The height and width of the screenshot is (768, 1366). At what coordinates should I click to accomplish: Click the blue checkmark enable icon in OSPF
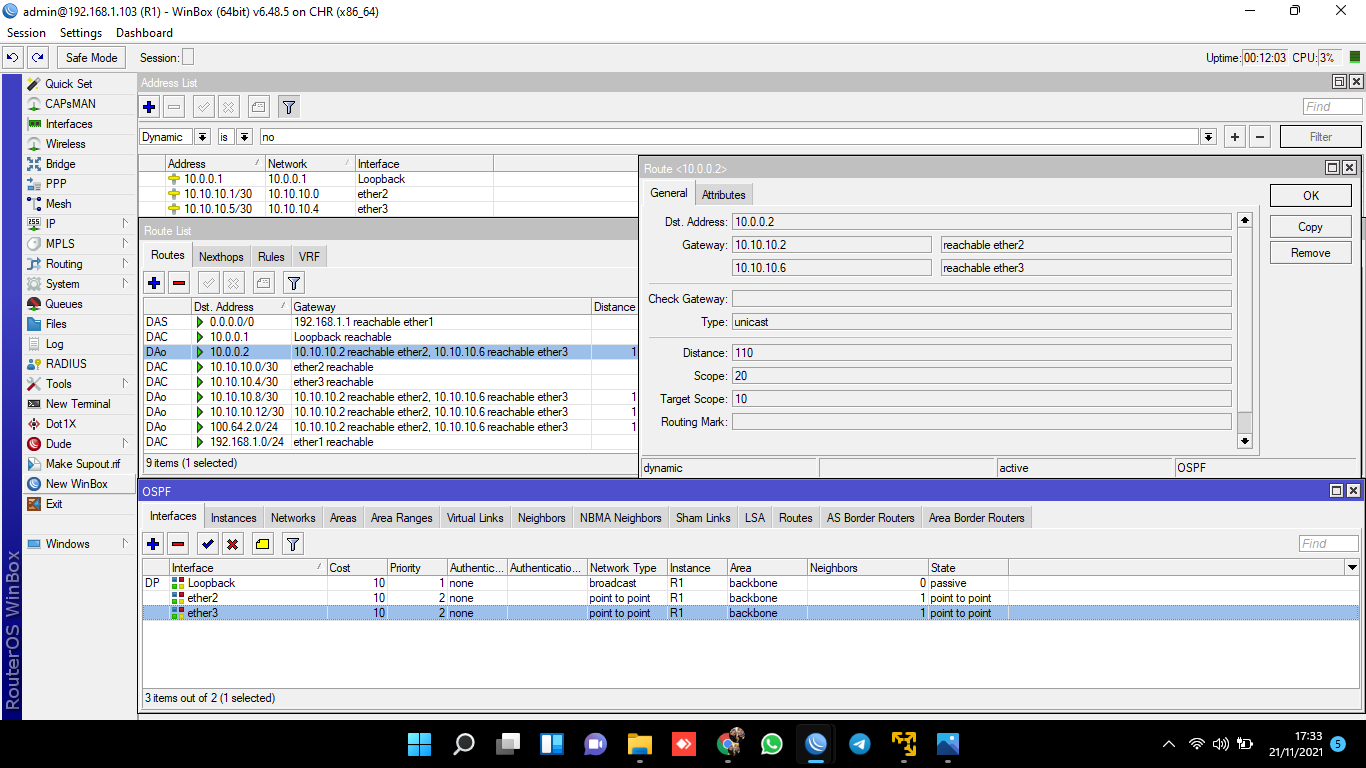click(x=207, y=544)
